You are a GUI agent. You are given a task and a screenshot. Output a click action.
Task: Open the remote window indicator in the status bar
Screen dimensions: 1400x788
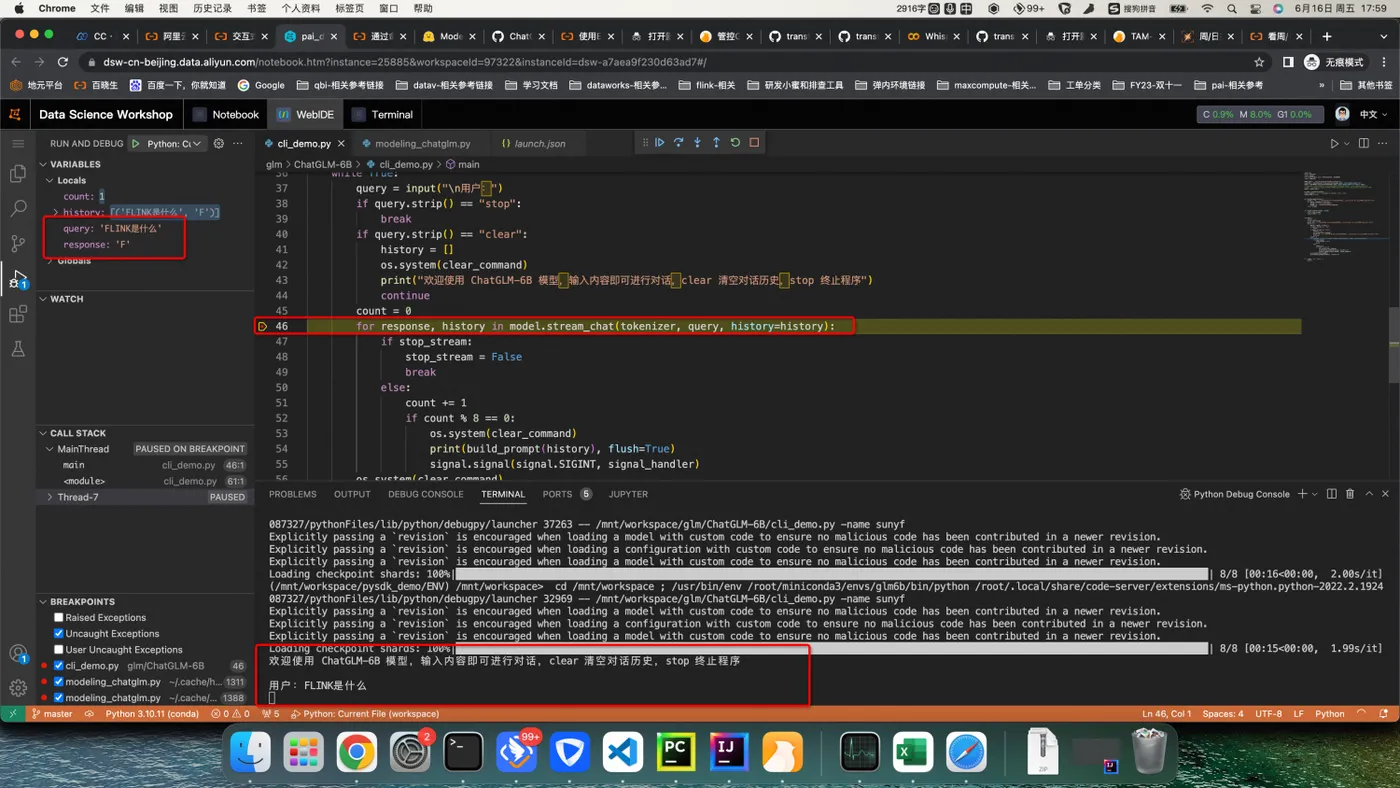(12, 714)
